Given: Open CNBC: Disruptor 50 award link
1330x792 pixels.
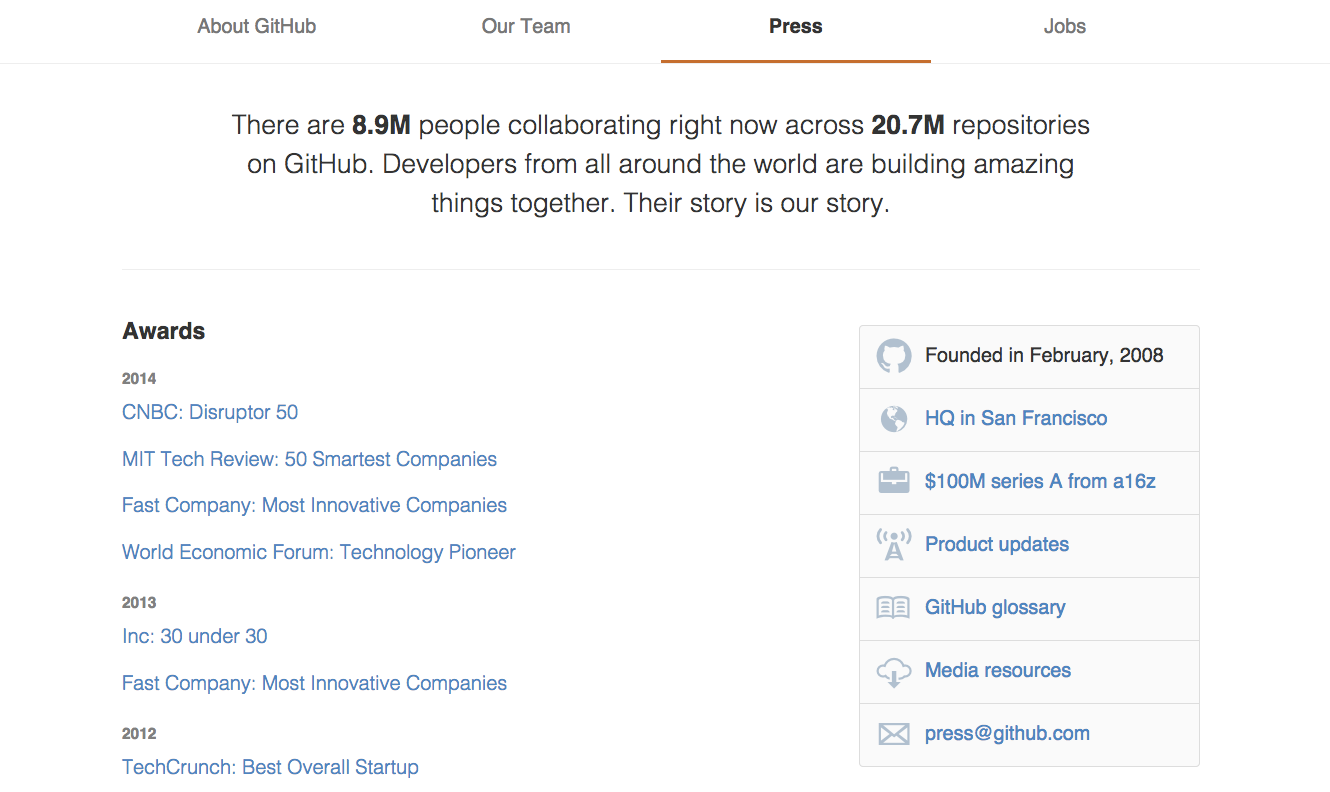Looking at the screenshot, I should pos(210,412).
